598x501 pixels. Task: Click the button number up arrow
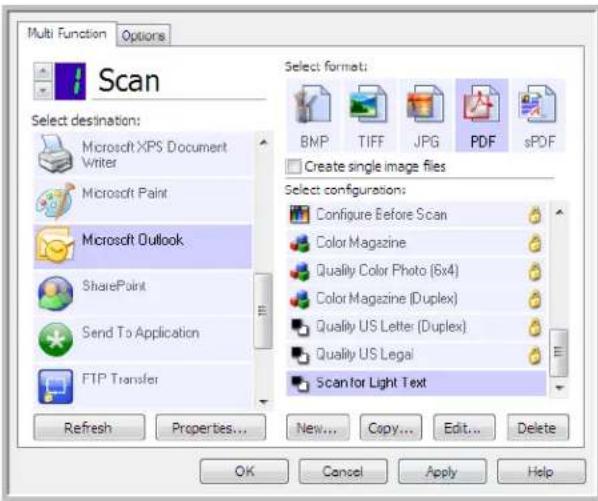click(43, 71)
